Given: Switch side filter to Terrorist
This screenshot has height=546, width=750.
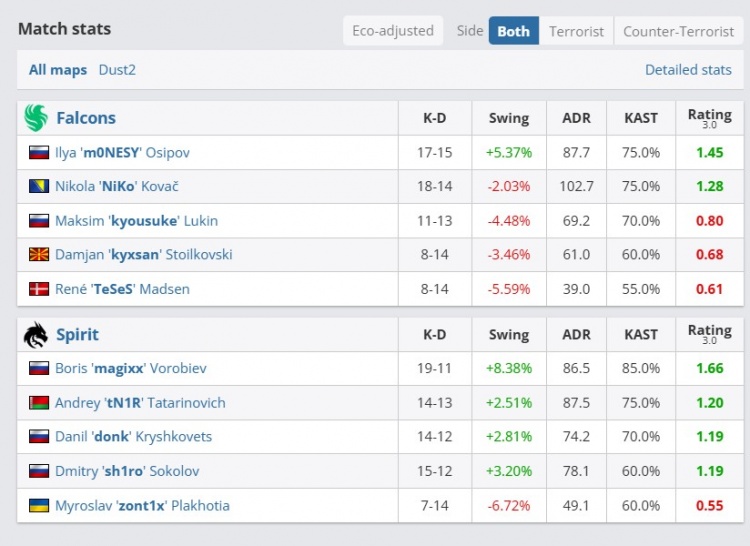Looking at the screenshot, I should click(576, 31).
